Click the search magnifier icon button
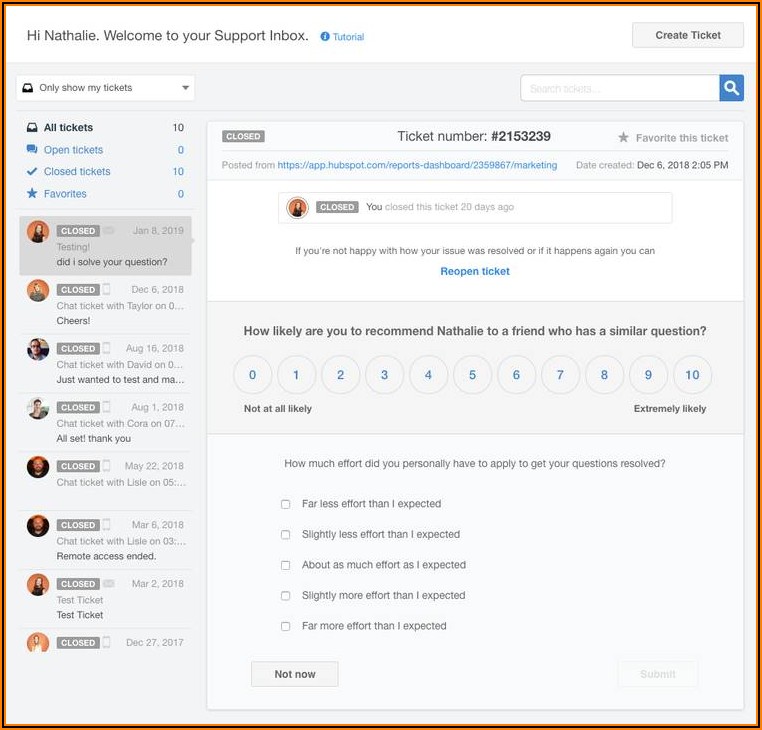 (x=732, y=88)
